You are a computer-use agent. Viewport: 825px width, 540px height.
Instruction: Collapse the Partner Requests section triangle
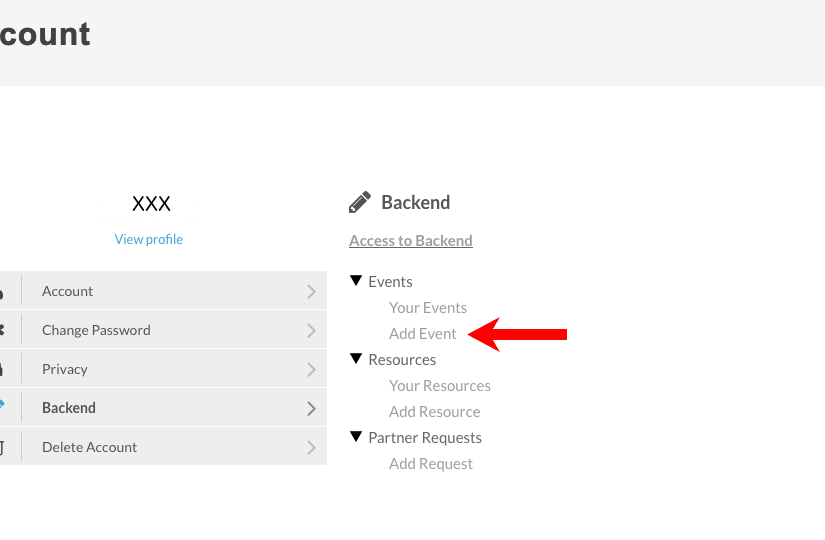pos(356,437)
